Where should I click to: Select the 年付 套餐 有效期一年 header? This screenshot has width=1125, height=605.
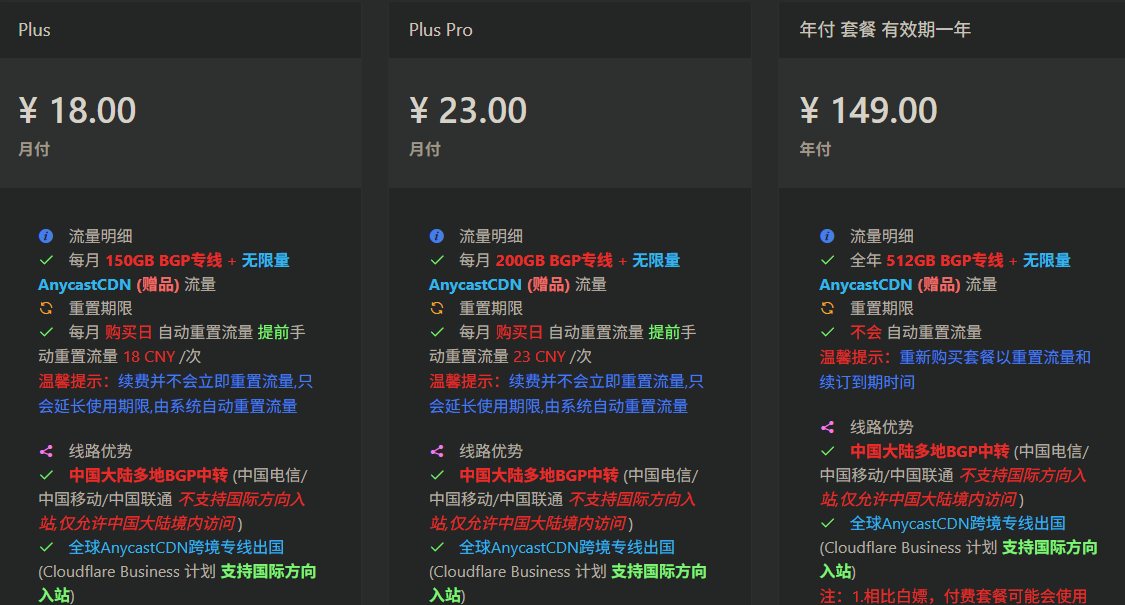click(x=885, y=29)
